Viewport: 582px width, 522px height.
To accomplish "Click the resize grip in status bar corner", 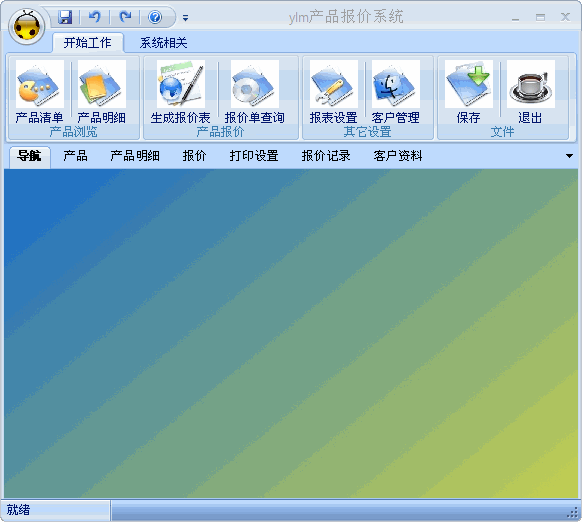I will click(572, 513).
